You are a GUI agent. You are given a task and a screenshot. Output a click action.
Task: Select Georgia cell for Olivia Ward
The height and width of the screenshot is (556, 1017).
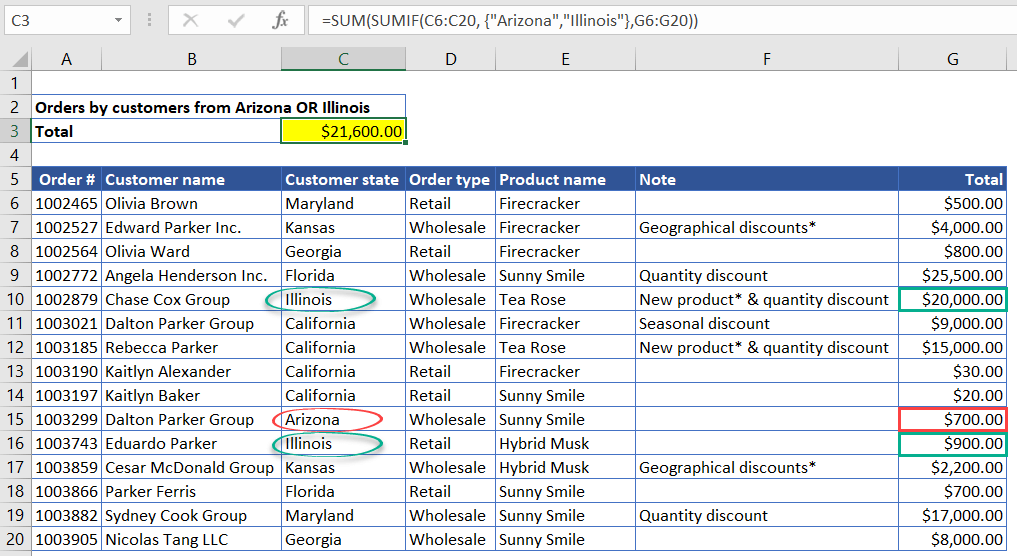343,252
